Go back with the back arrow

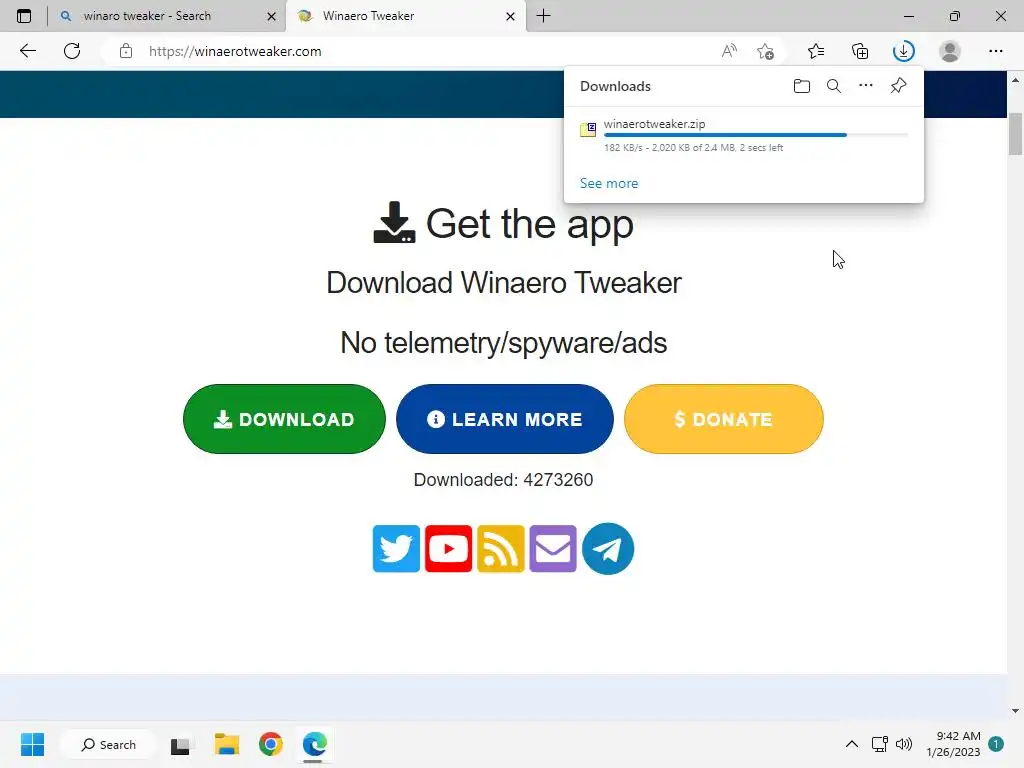[x=27, y=51]
